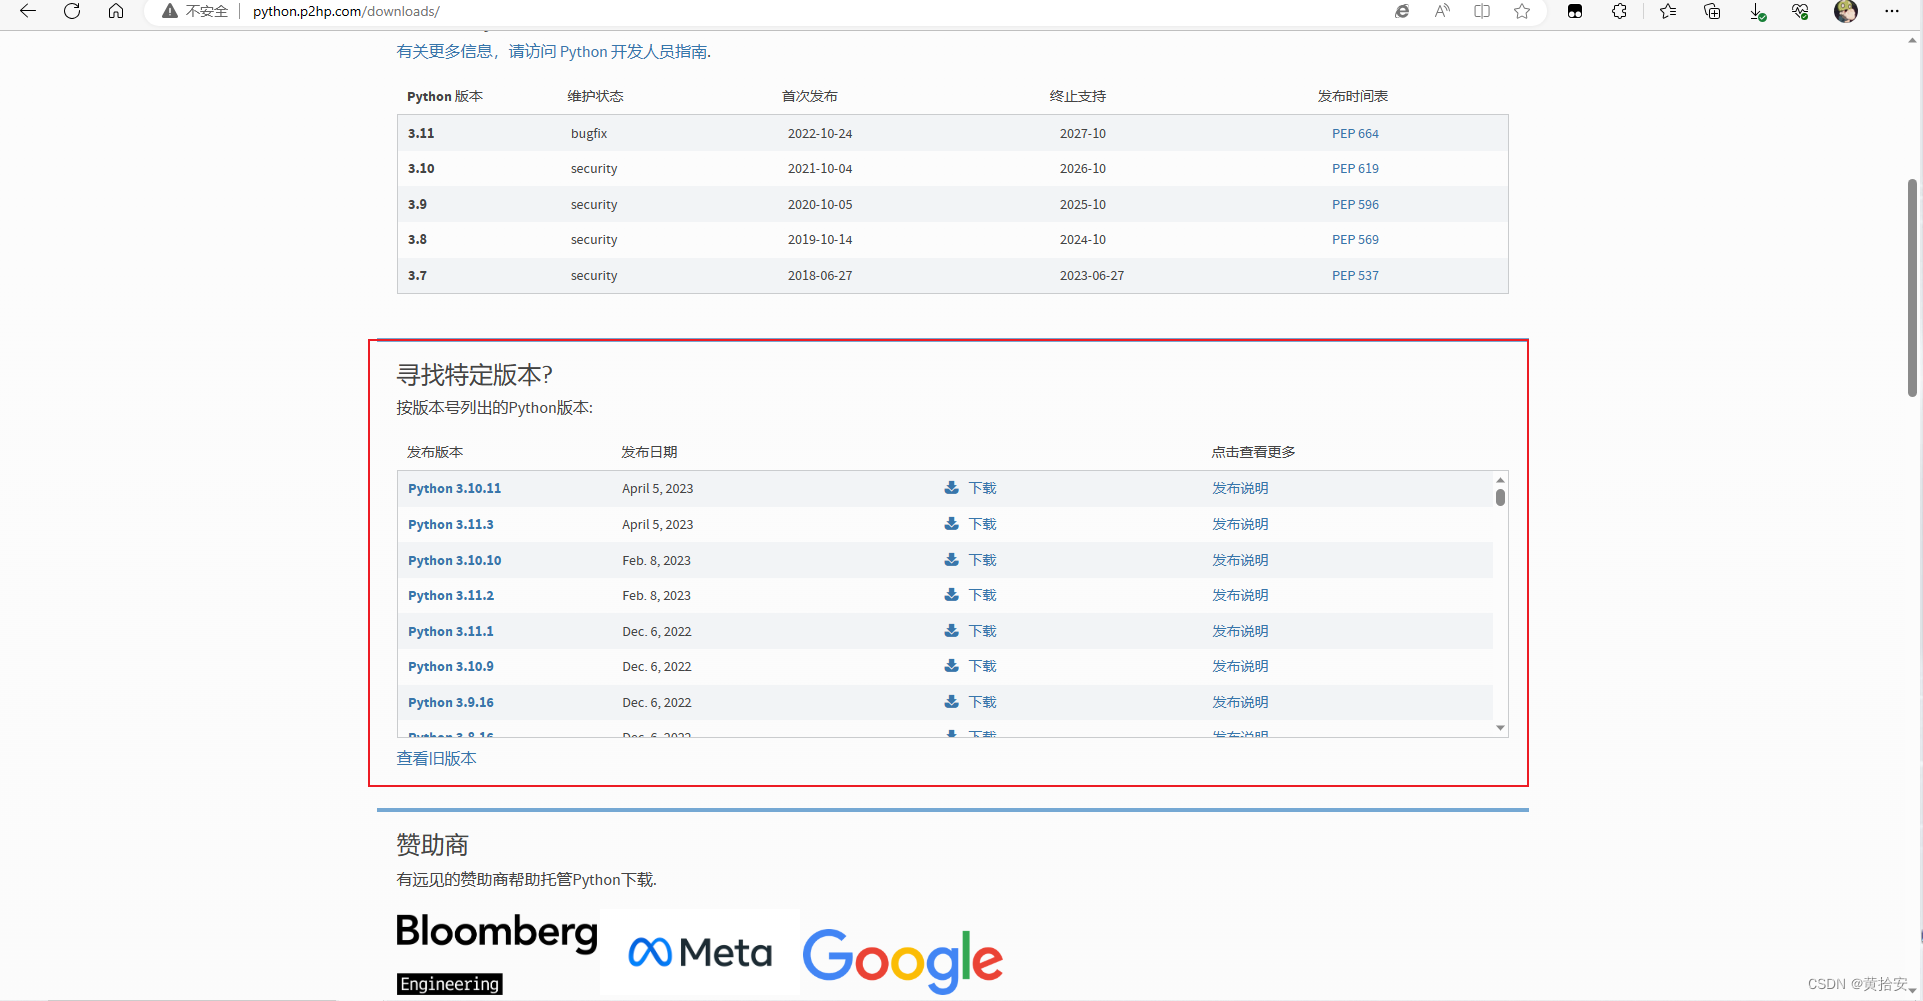Screen dimensions: 1923x1001
Task: Open the browser home page
Action: [x=116, y=11]
